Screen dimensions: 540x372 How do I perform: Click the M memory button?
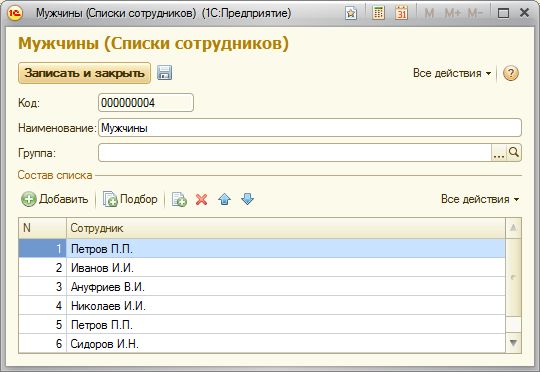tap(429, 13)
